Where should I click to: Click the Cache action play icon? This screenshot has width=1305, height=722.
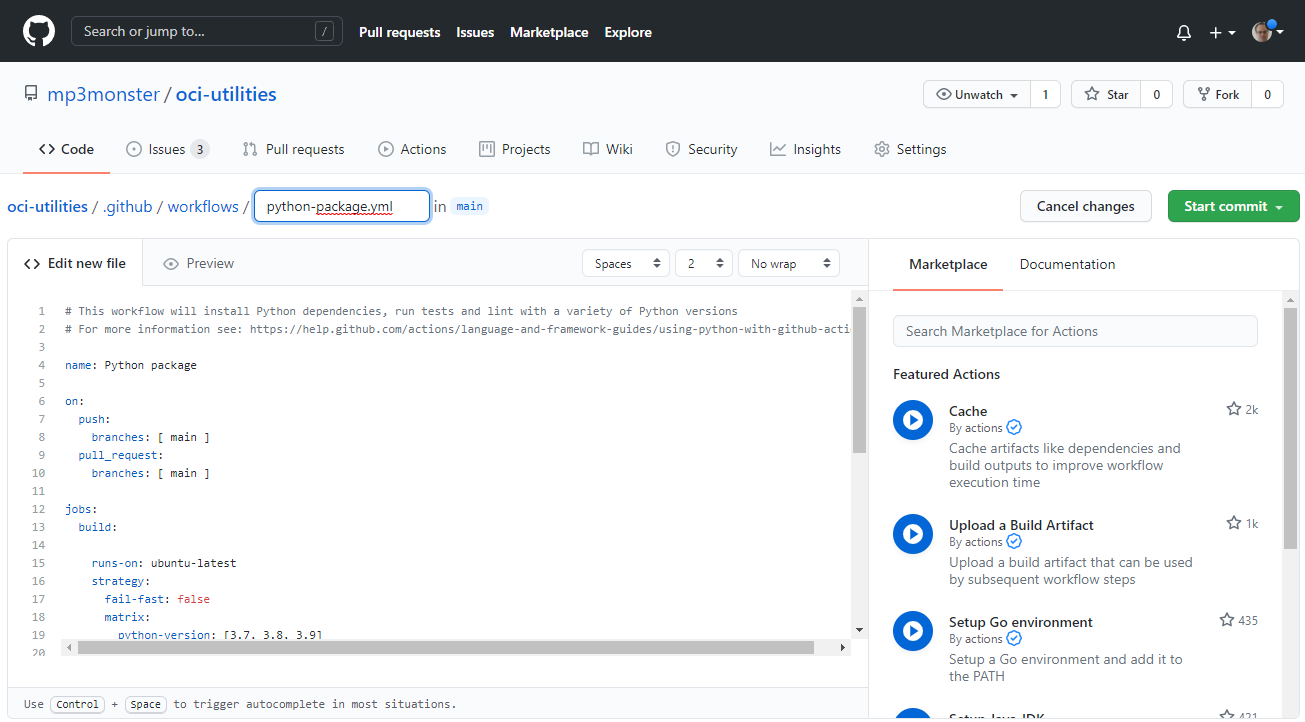click(912, 420)
